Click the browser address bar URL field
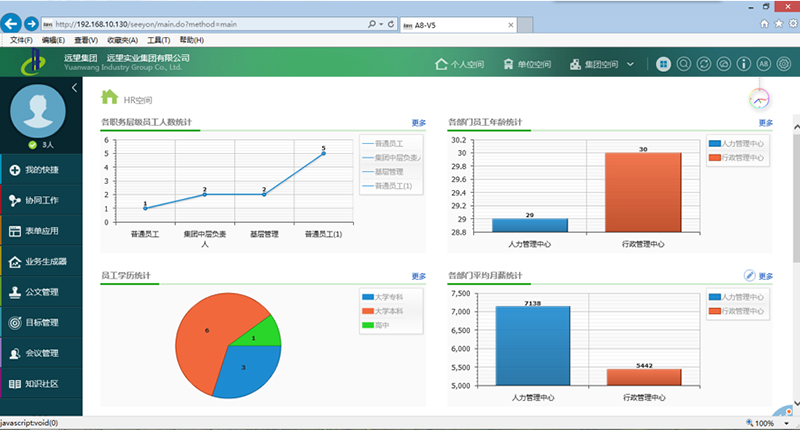This screenshot has height=430, width=800. [x=210, y=22]
